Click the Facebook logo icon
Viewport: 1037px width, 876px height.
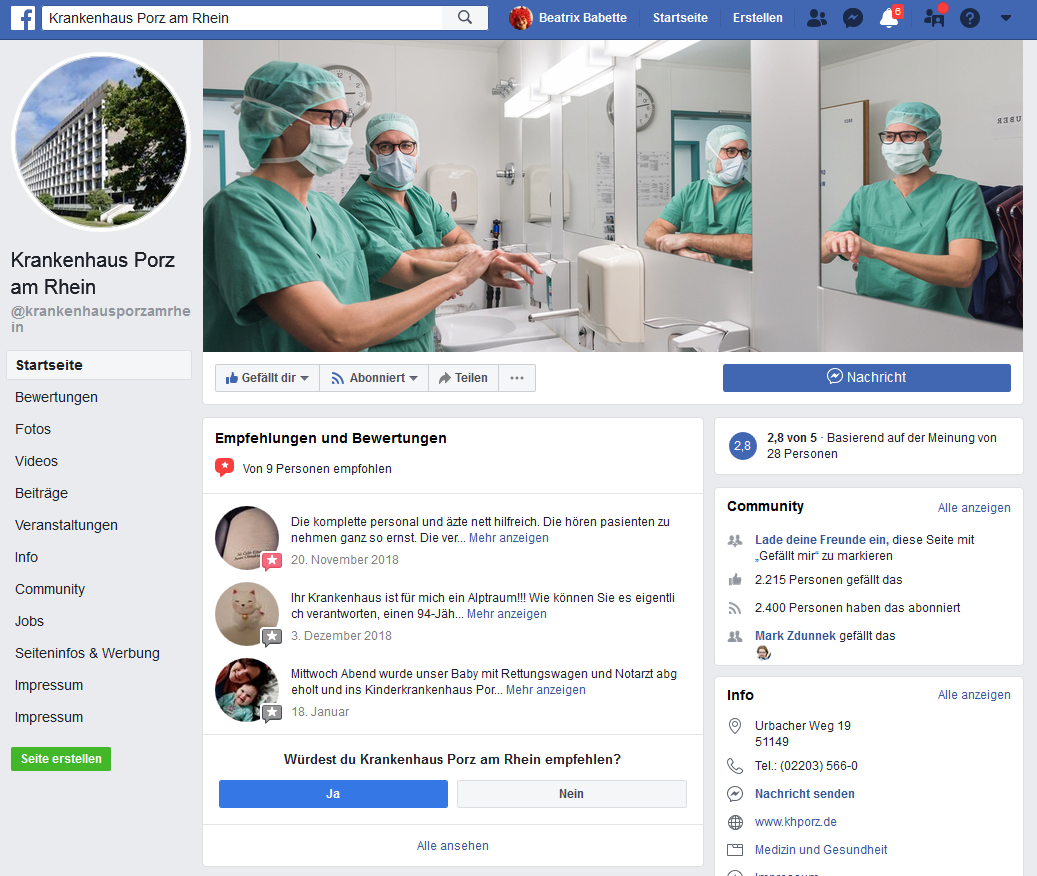click(23, 18)
